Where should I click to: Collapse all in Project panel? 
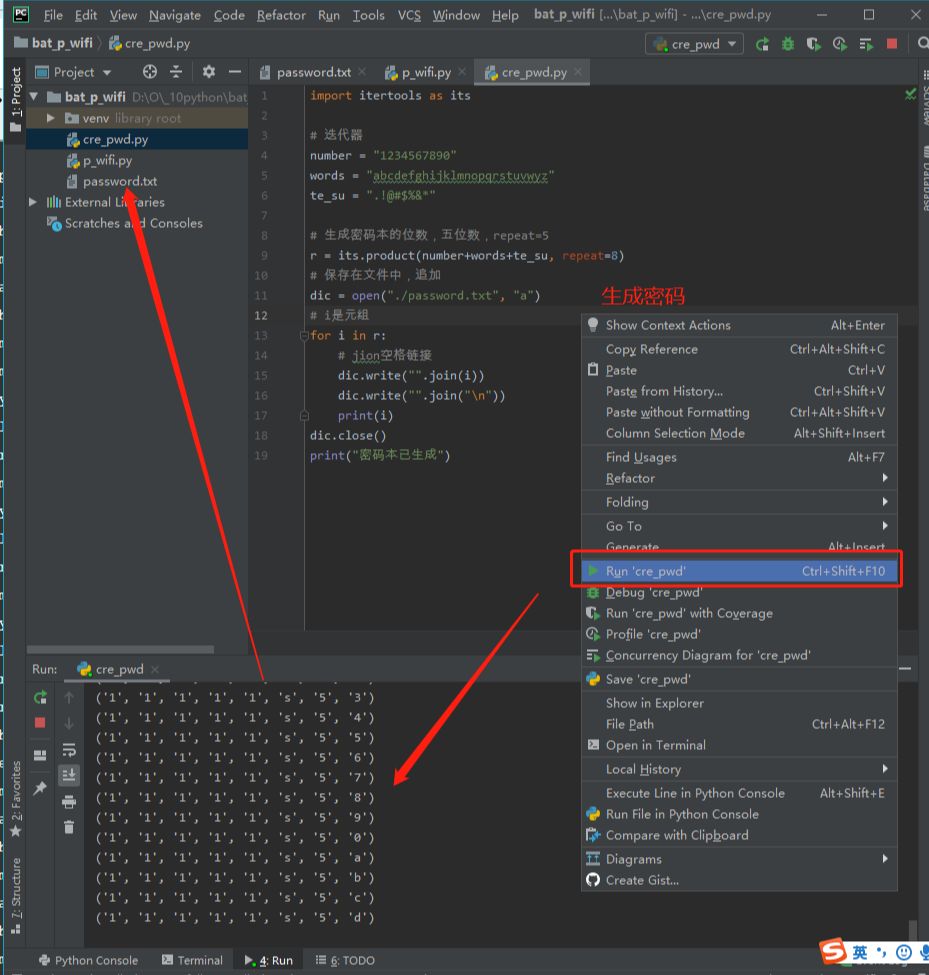tap(176, 72)
